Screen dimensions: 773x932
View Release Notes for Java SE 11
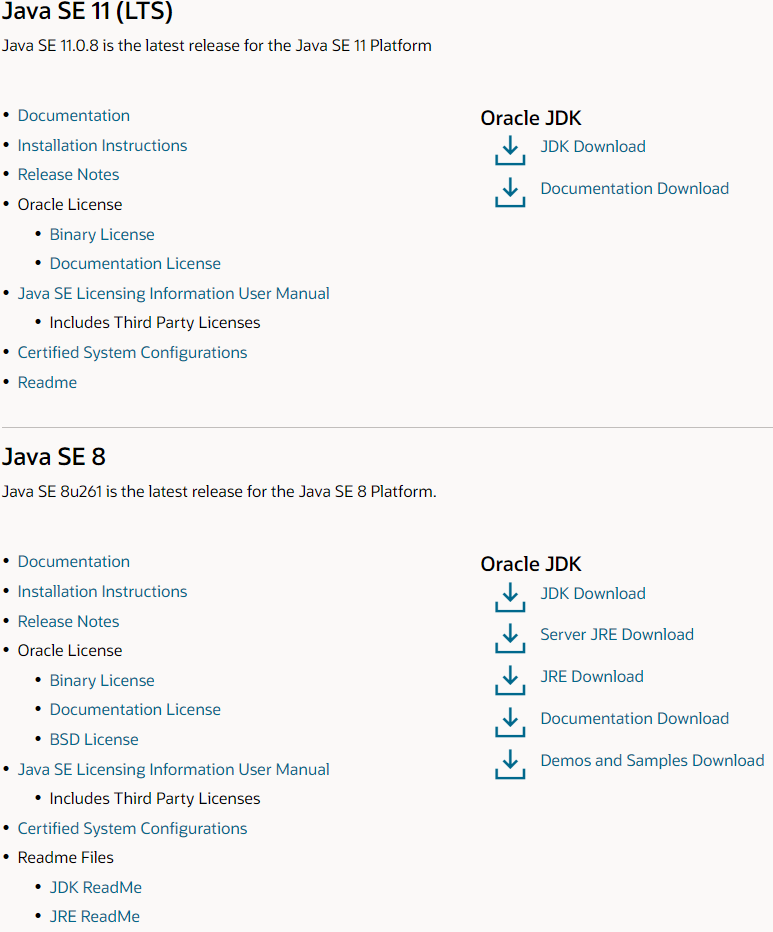pos(68,174)
